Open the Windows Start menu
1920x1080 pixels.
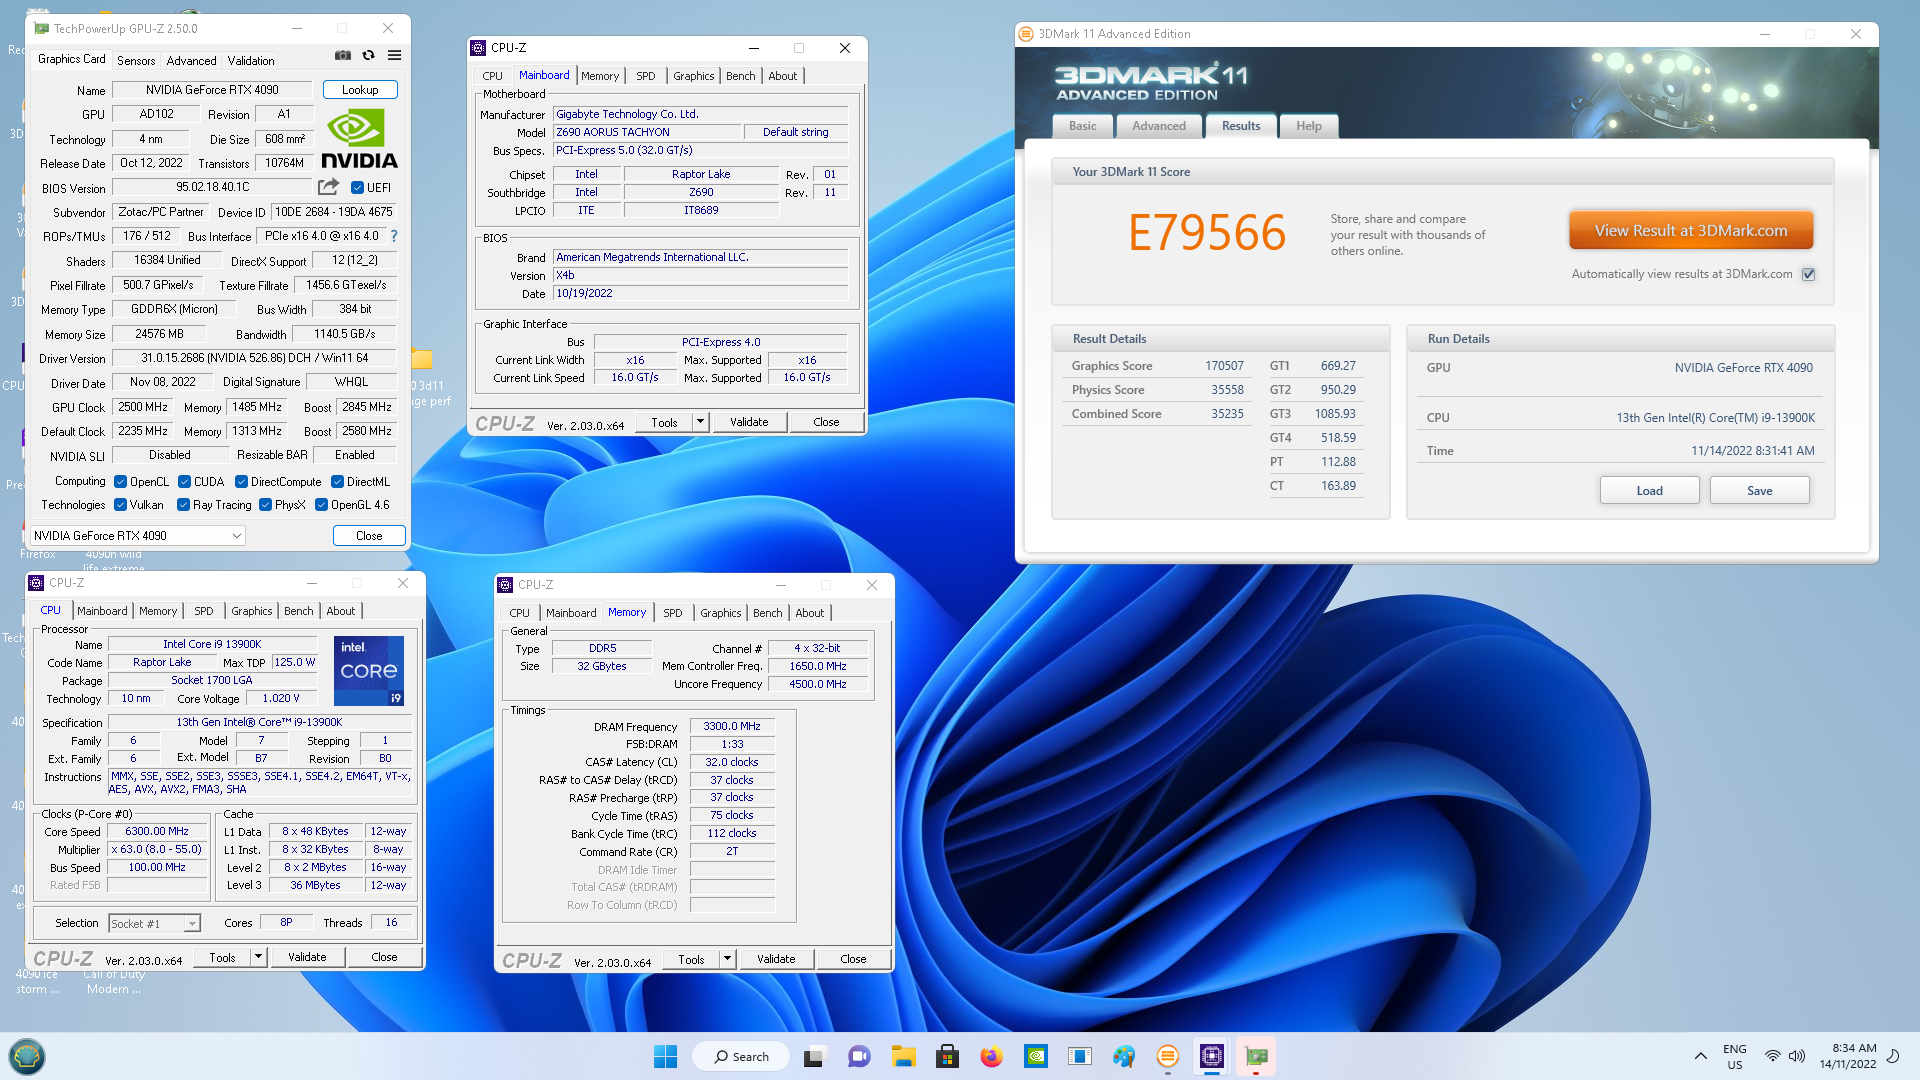coord(665,1056)
